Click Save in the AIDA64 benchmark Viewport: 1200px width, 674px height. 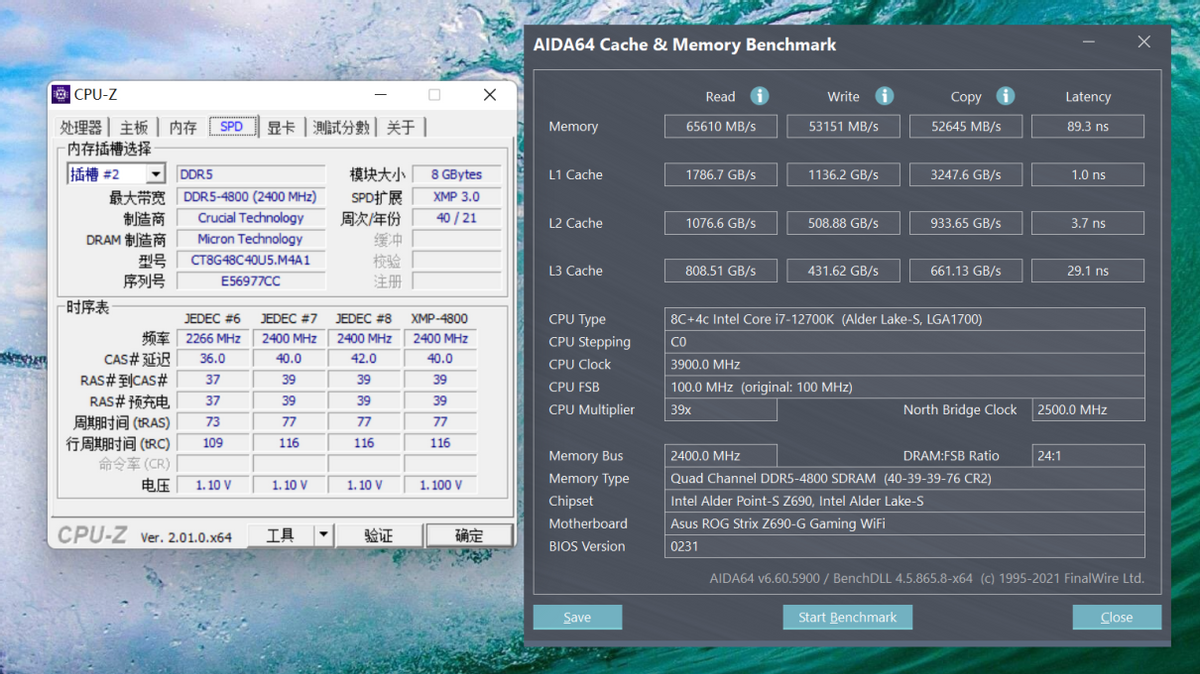[x=577, y=617]
